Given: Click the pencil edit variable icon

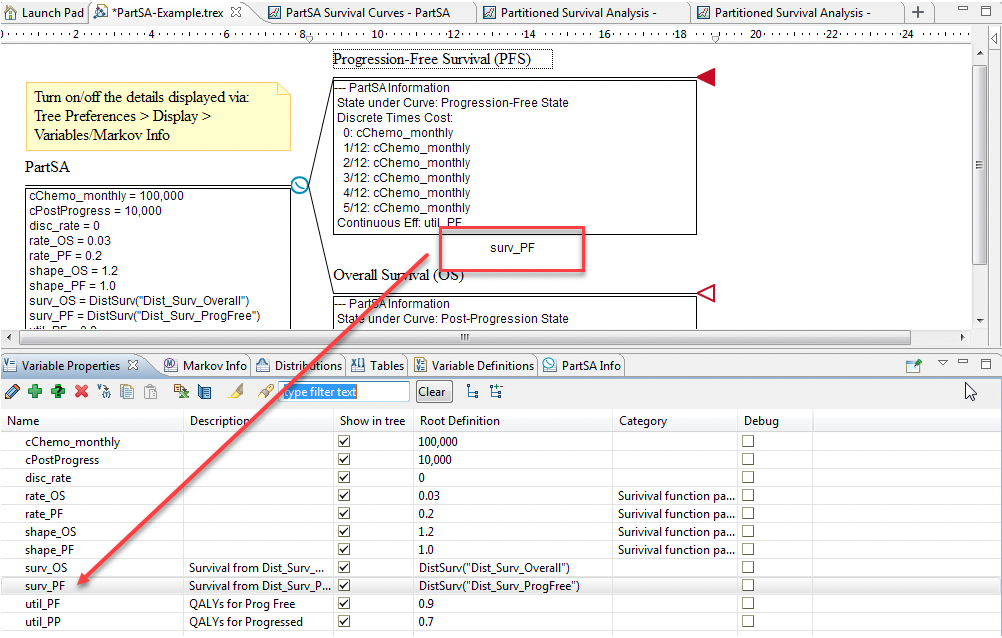Looking at the screenshot, I should (12, 392).
